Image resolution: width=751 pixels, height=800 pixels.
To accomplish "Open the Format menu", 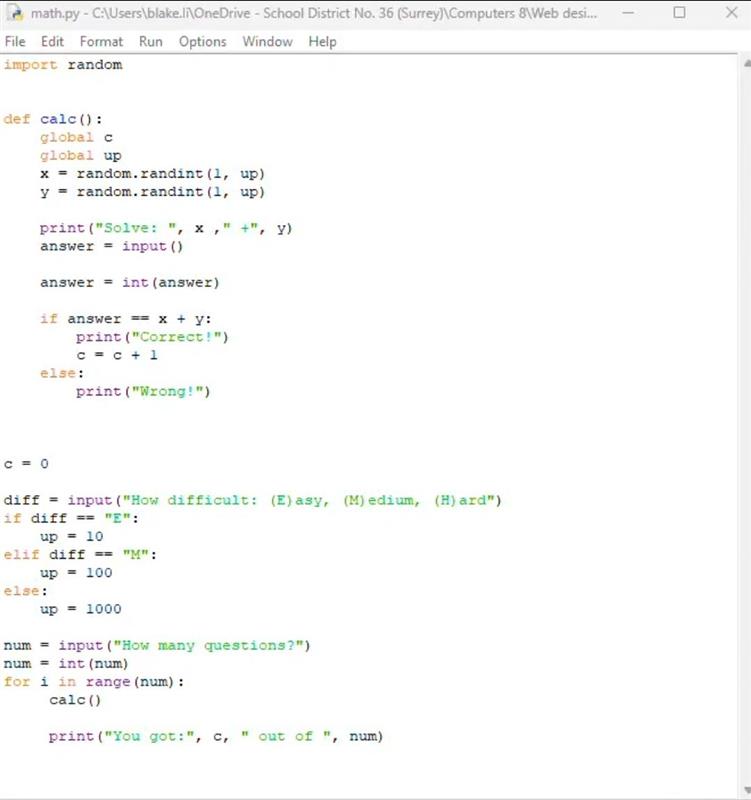I will pos(101,41).
